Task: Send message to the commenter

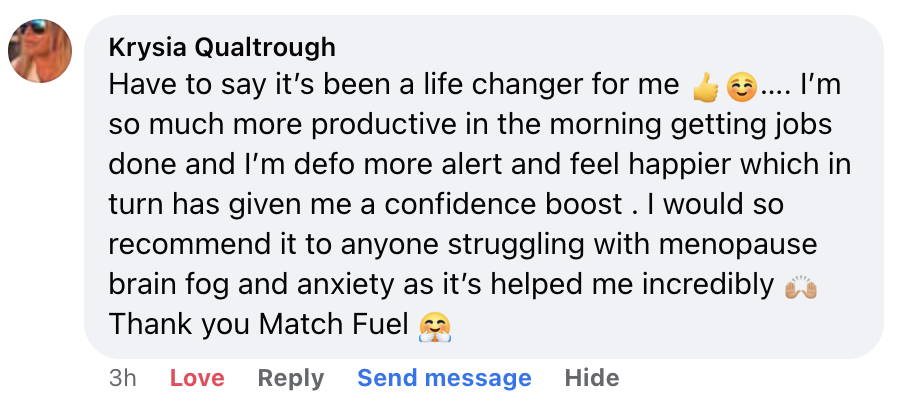Action: [x=444, y=378]
